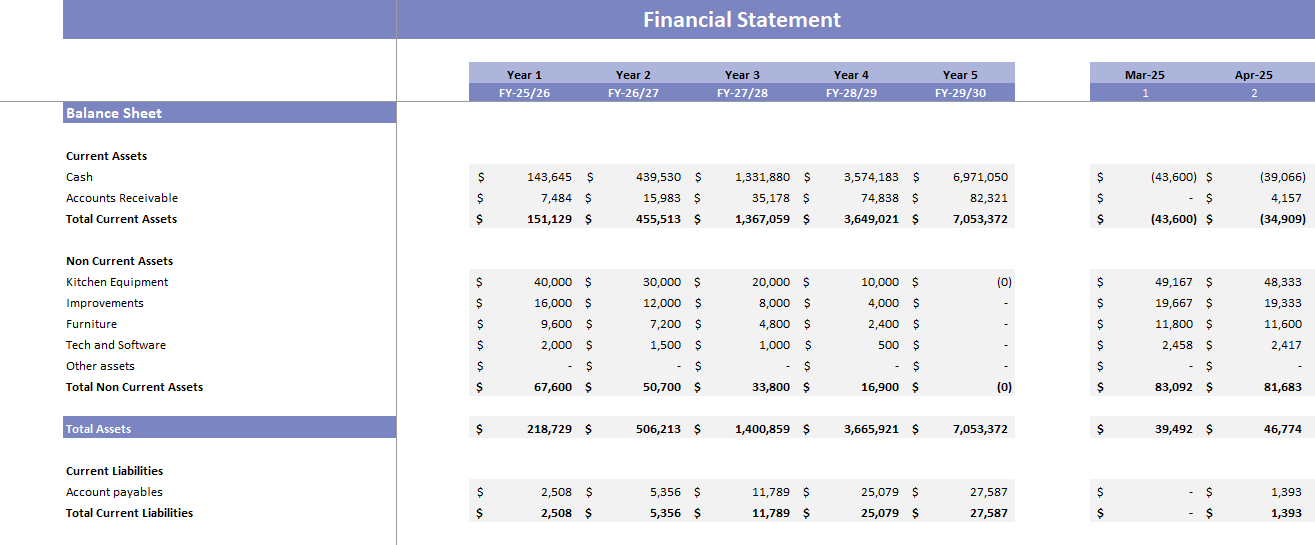Click Year 1 Accounts Receivable value 7,484

[x=556, y=198]
